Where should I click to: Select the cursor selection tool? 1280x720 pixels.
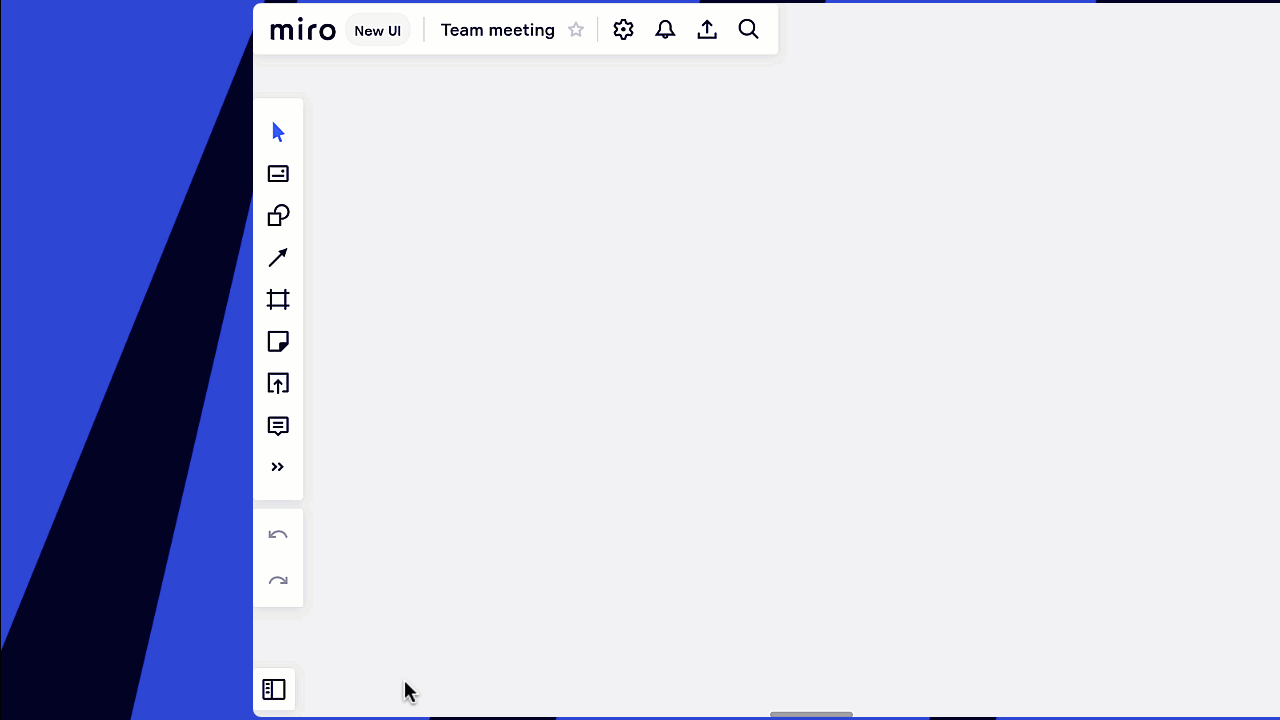pyautogui.click(x=278, y=132)
